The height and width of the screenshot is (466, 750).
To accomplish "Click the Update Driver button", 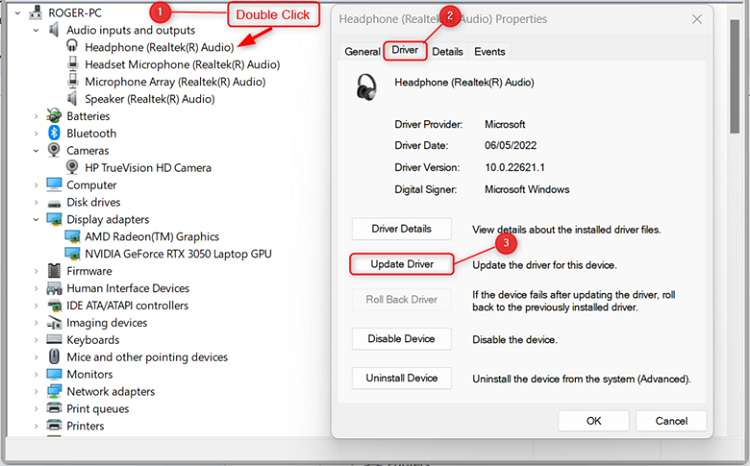I will [x=401, y=264].
